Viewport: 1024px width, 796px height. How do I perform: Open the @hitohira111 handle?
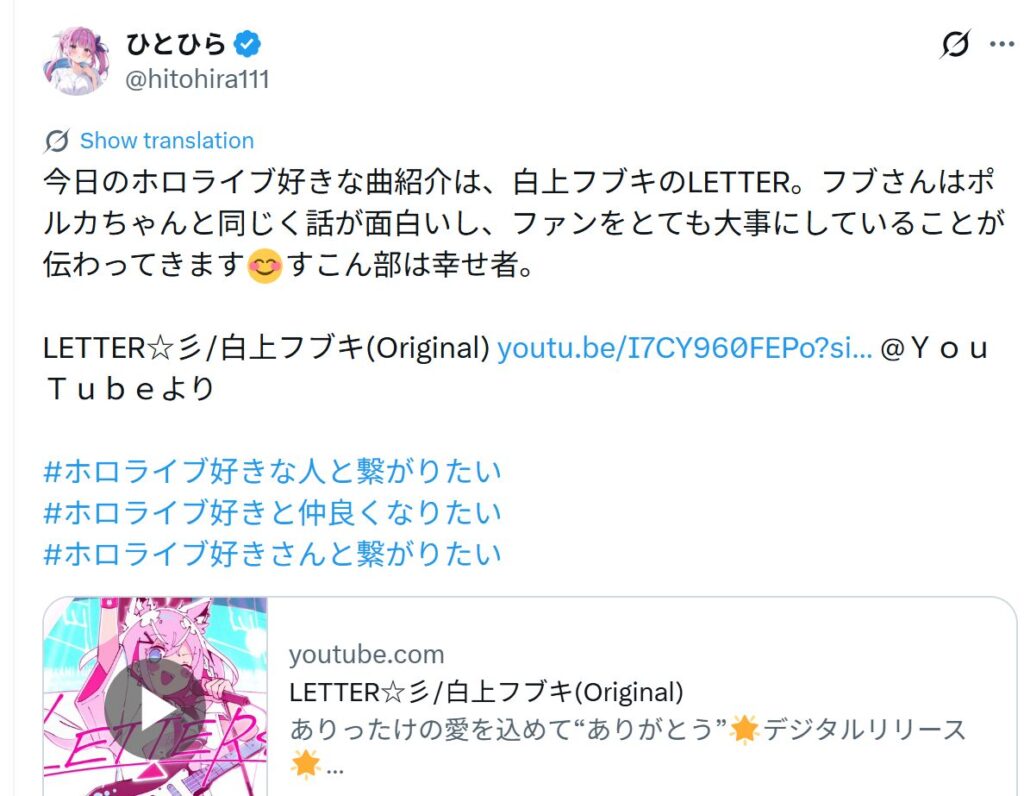tap(197, 80)
